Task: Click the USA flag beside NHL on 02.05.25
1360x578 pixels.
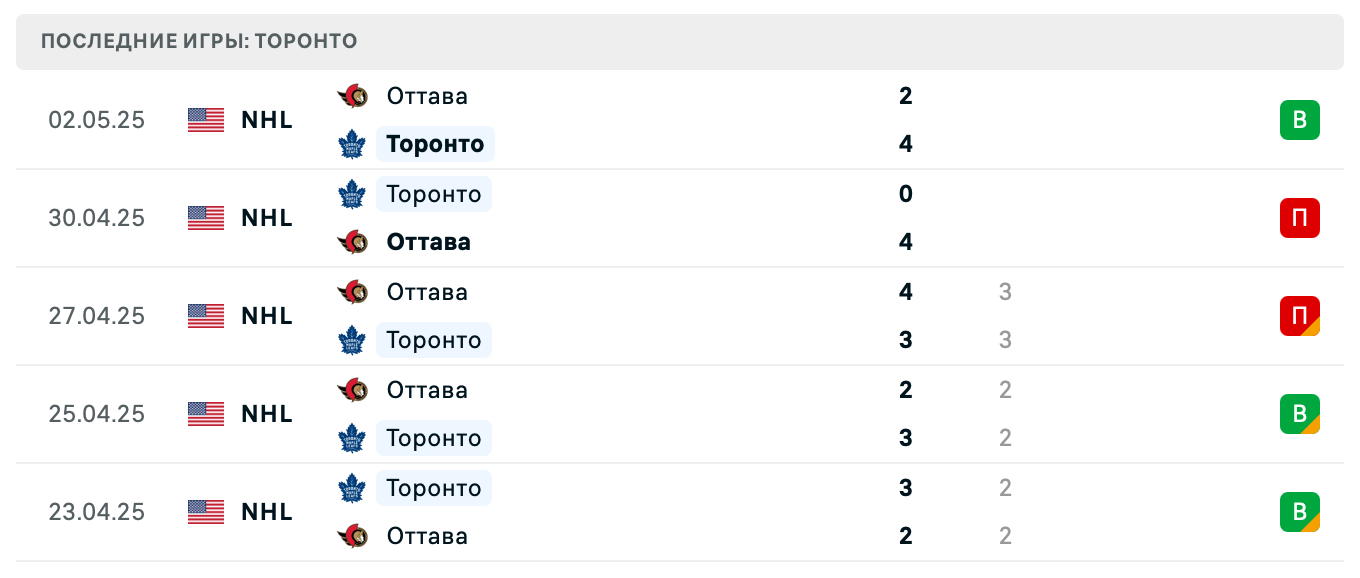Action: coord(206,120)
